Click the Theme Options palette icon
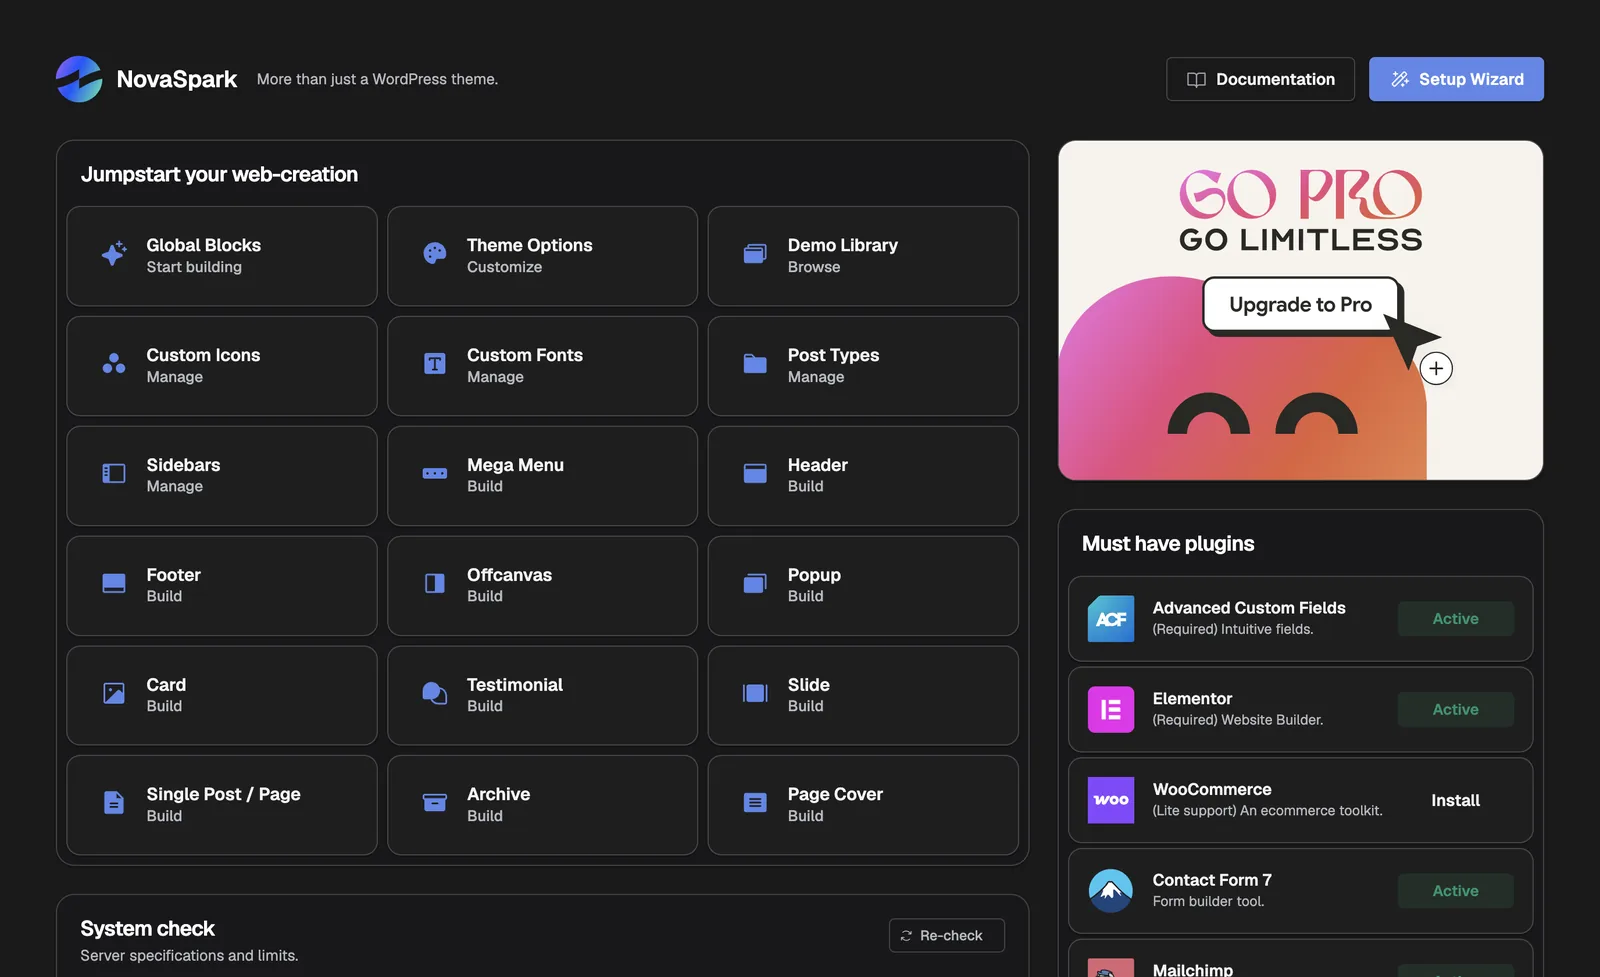Screen dimensions: 1600x977 point(435,254)
